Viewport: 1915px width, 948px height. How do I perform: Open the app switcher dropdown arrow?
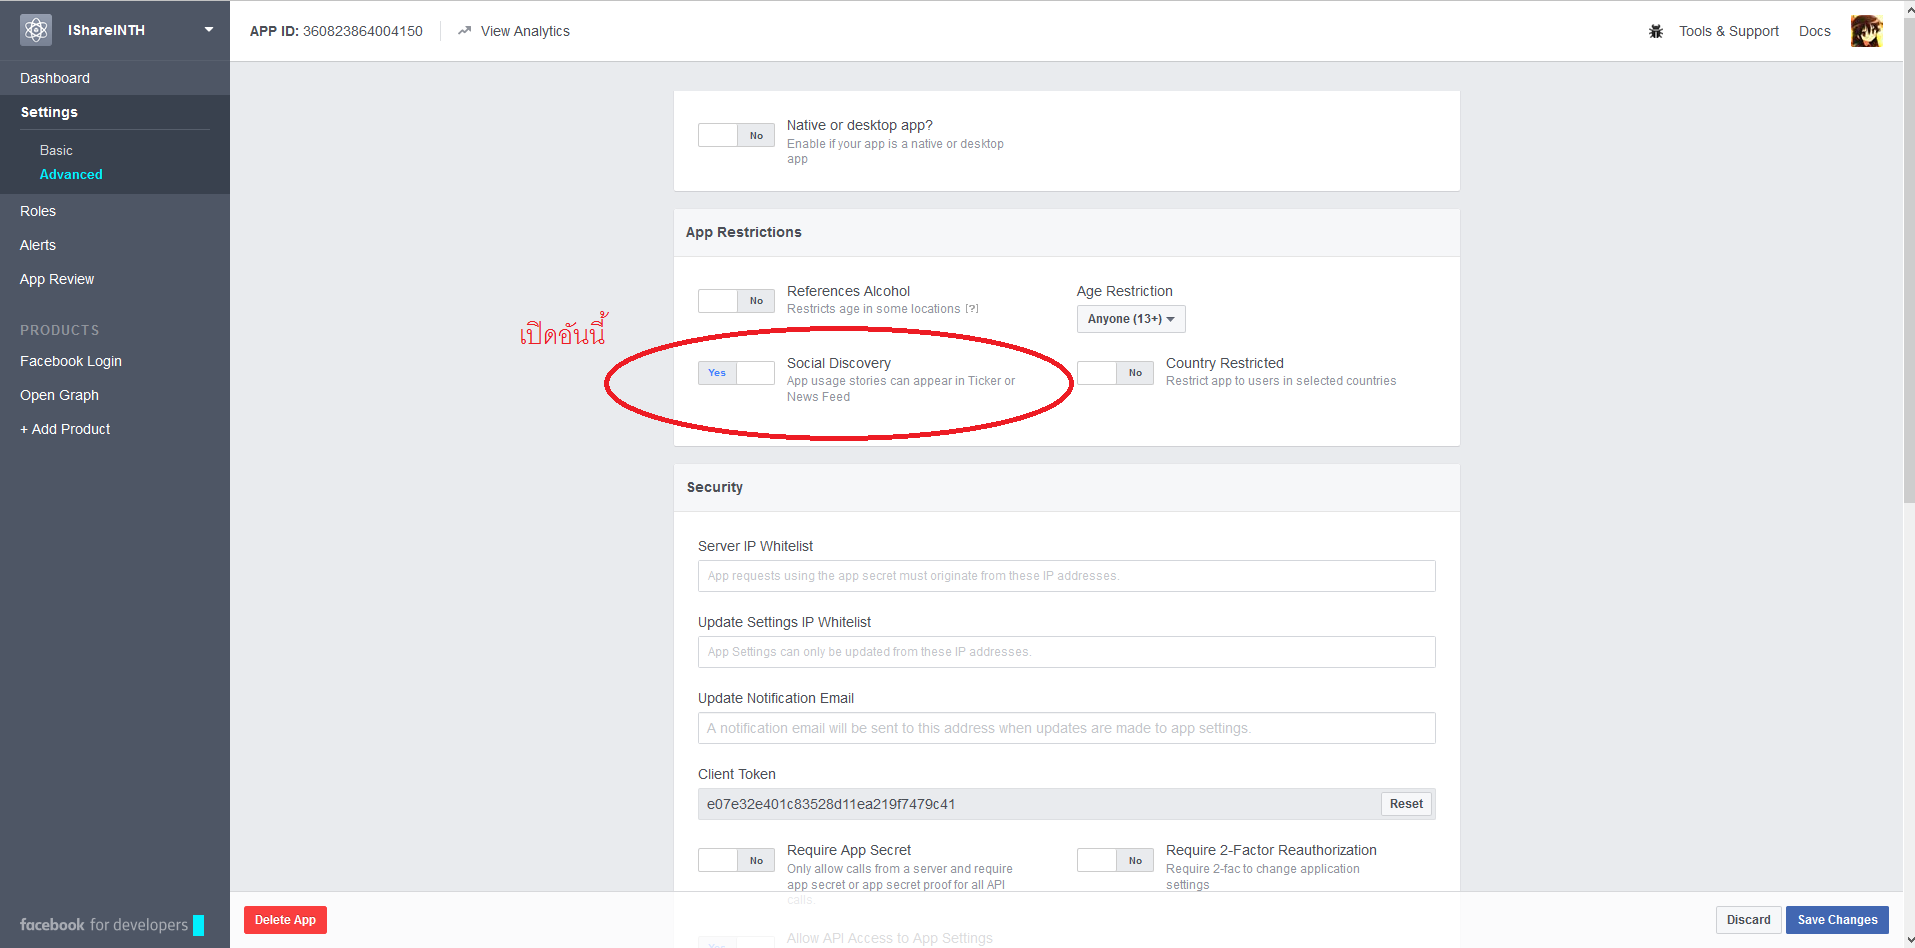click(x=209, y=30)
